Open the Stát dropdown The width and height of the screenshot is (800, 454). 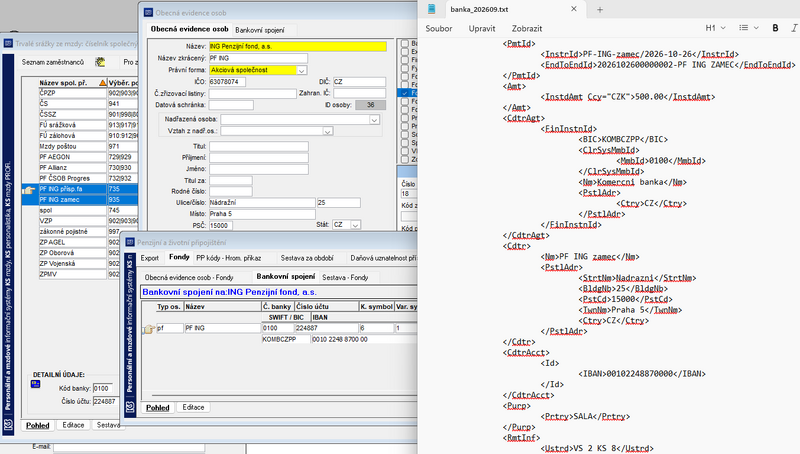click(356, 225)
